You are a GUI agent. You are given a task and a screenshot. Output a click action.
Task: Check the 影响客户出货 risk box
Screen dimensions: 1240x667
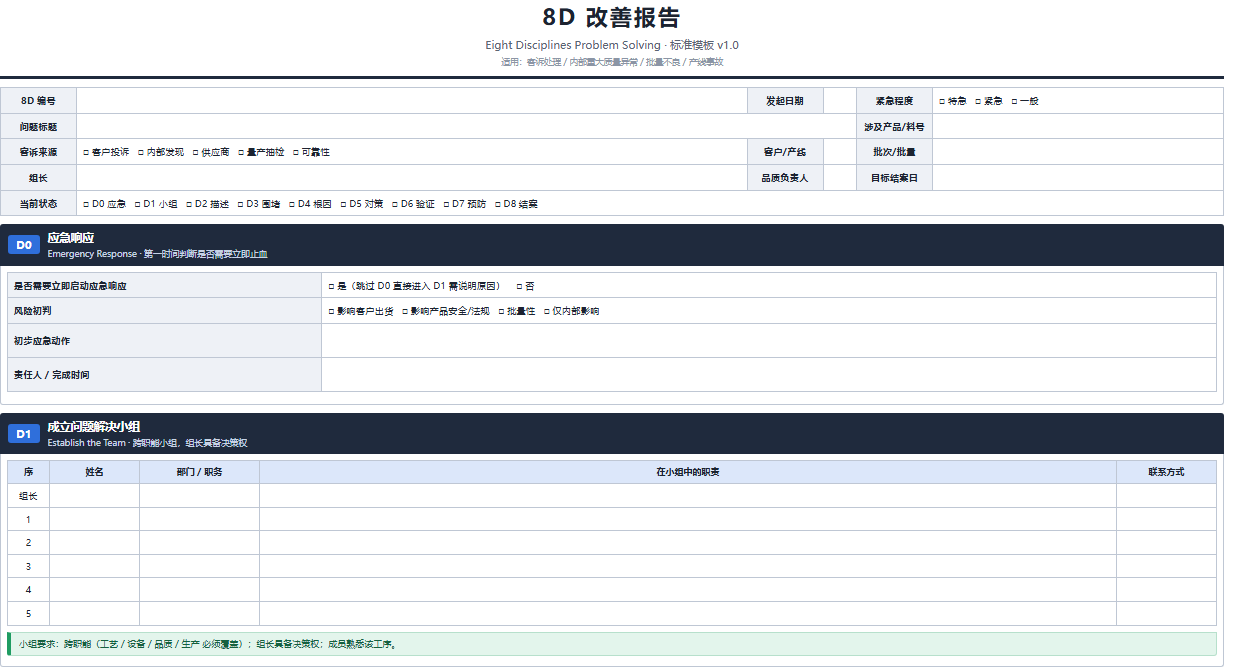coord(331,312)
